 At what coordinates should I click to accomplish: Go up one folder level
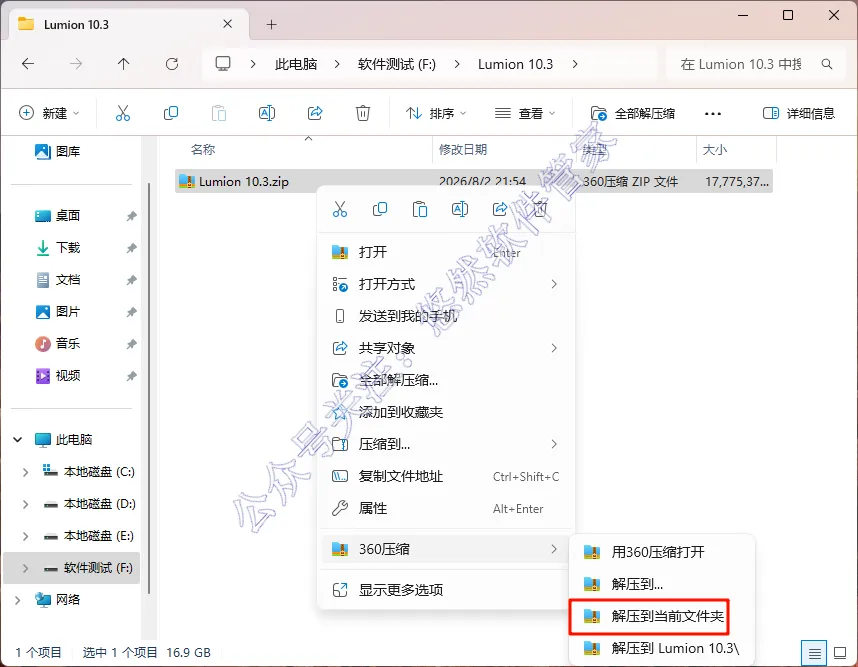point(124,64)
